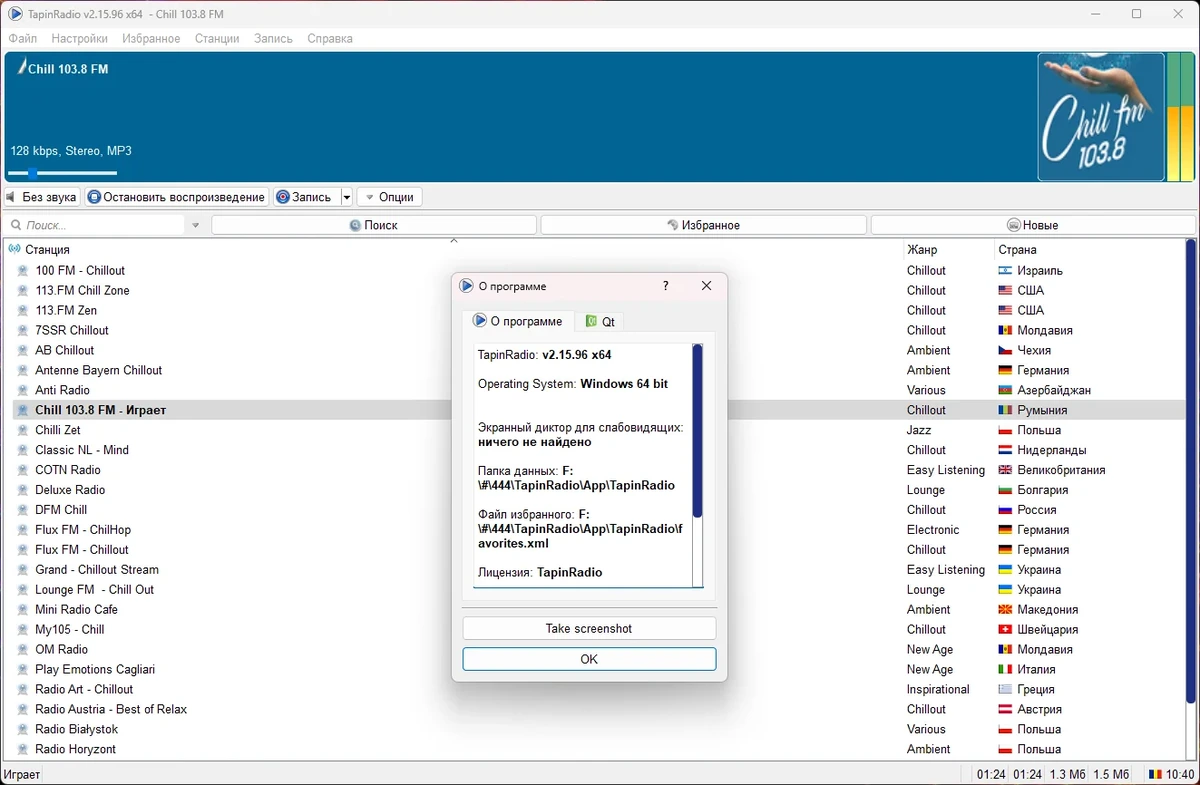The width and height of the screenshot is (1200, 785).
Task: Select Flux FM - ChilHop station
Action: pyautogui.click(x=83, y=530)
